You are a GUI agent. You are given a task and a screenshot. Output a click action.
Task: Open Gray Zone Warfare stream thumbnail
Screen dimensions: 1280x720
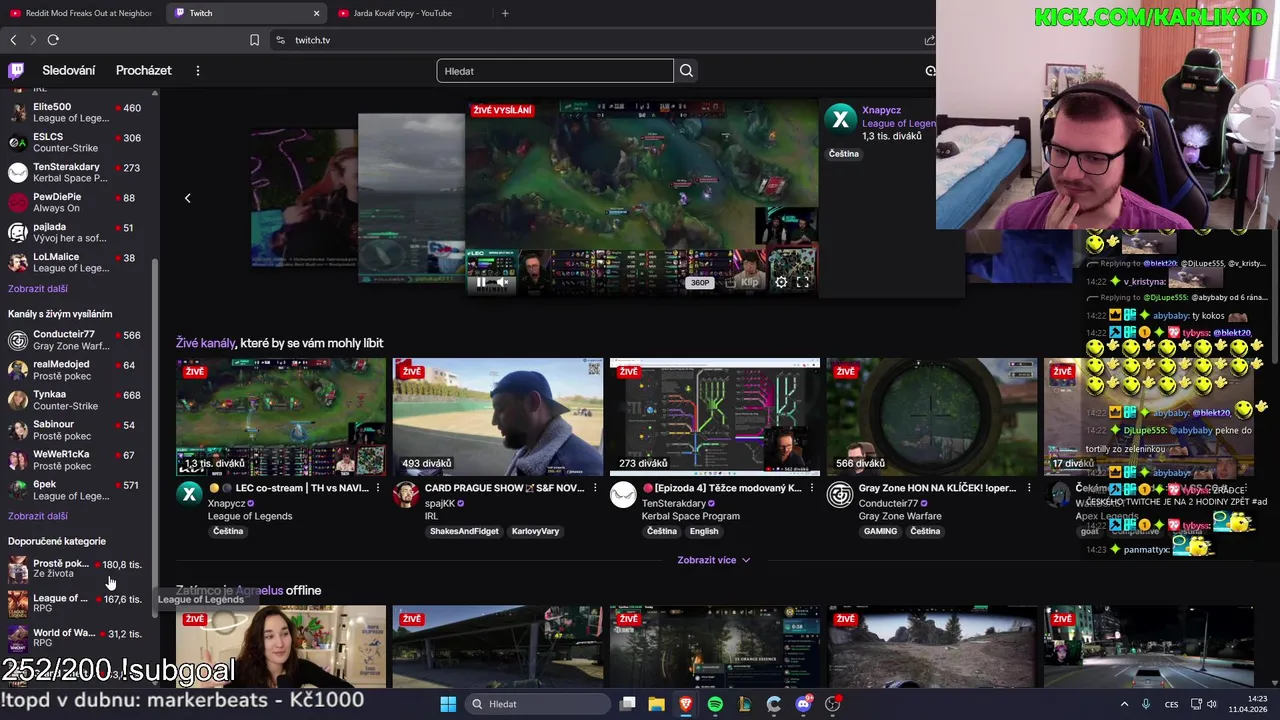coord(932,417)
